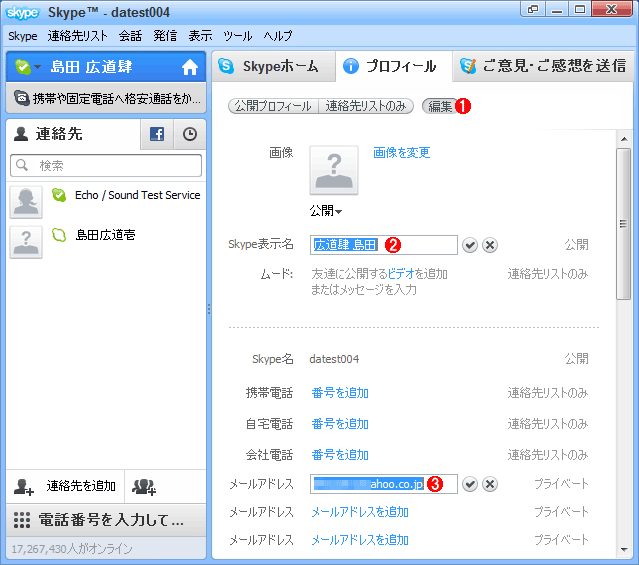The width and height of the screenshot is (639, 565).
Task: Open the 連絡先リスト menu
Action: click(77, 36)
